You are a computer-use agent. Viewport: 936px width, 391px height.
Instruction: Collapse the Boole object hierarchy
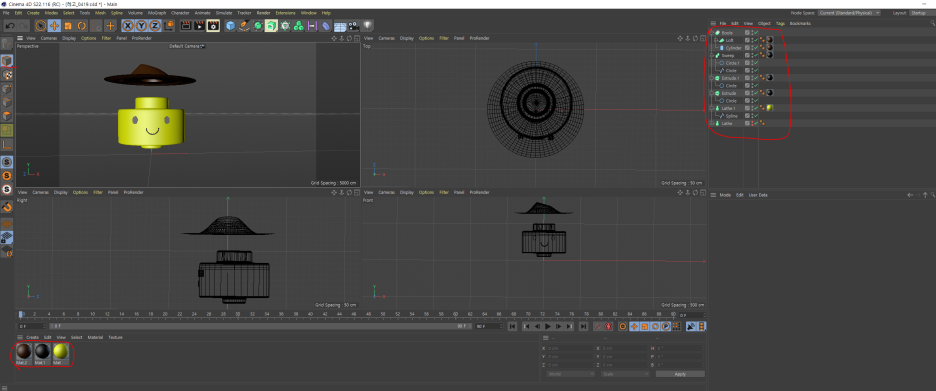[x=712, y=33]
